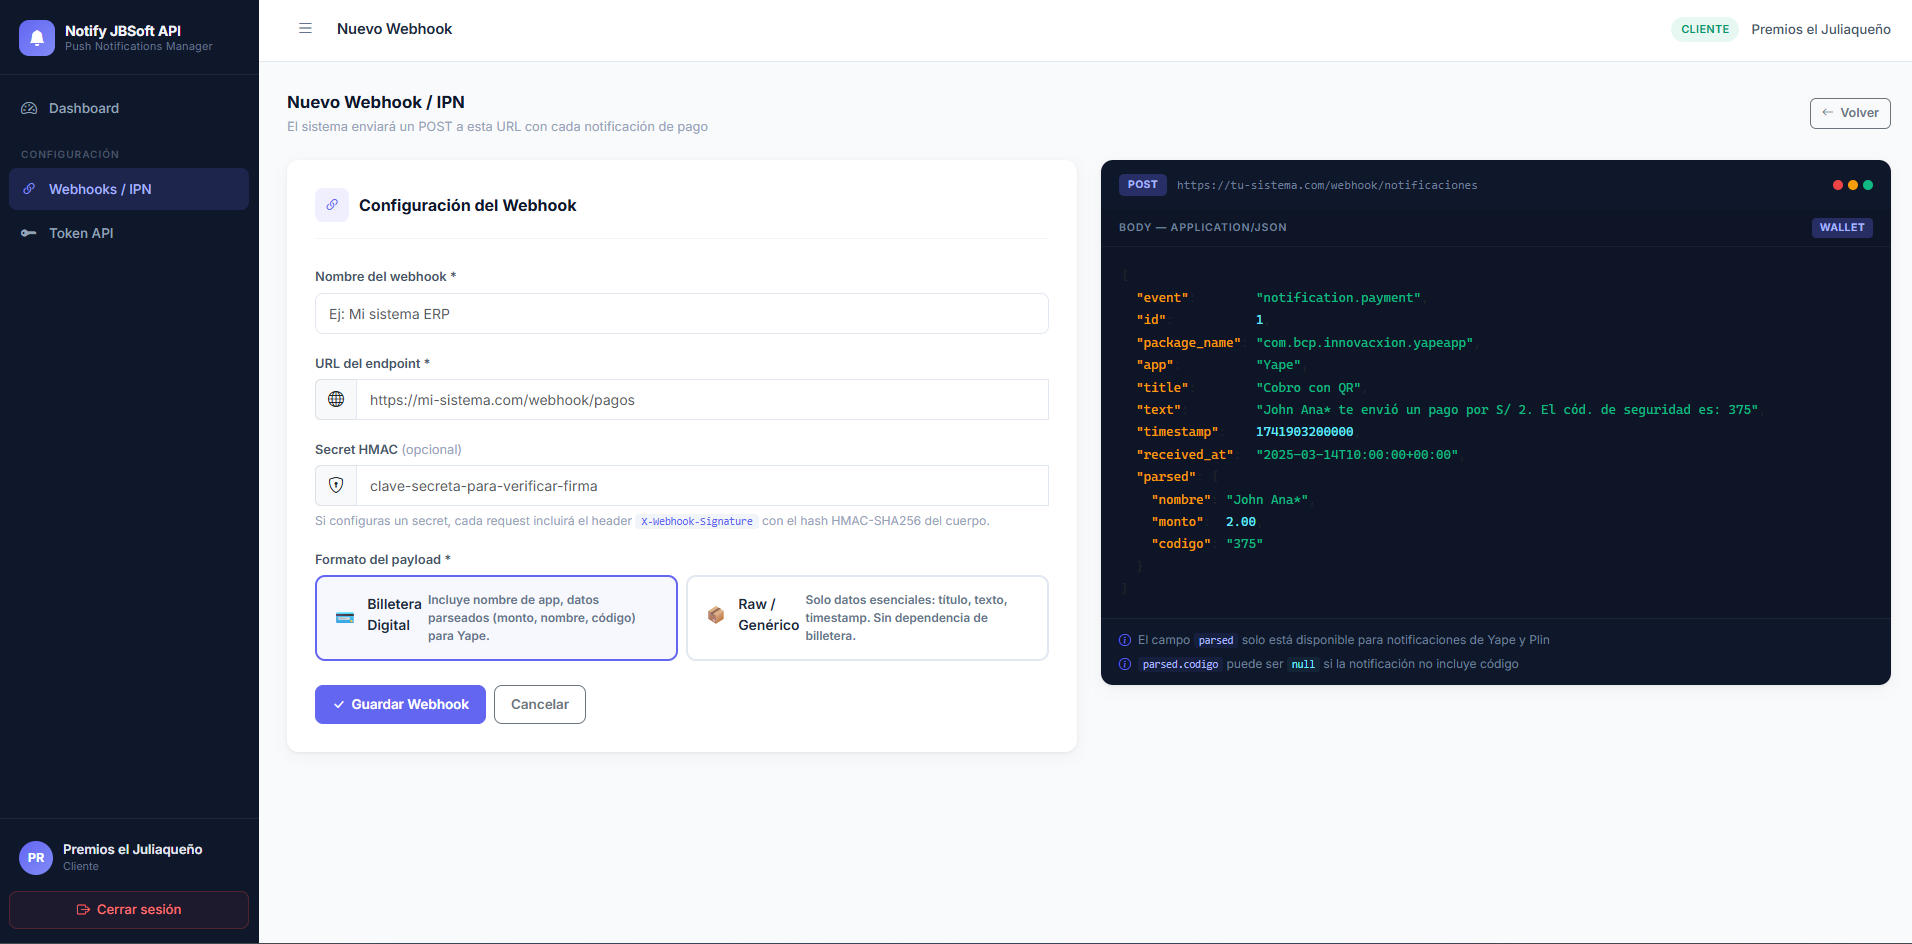Click the Cancelar button
Screen dimensions: 1912x944
pyautogui.click(x=539, y=704)
